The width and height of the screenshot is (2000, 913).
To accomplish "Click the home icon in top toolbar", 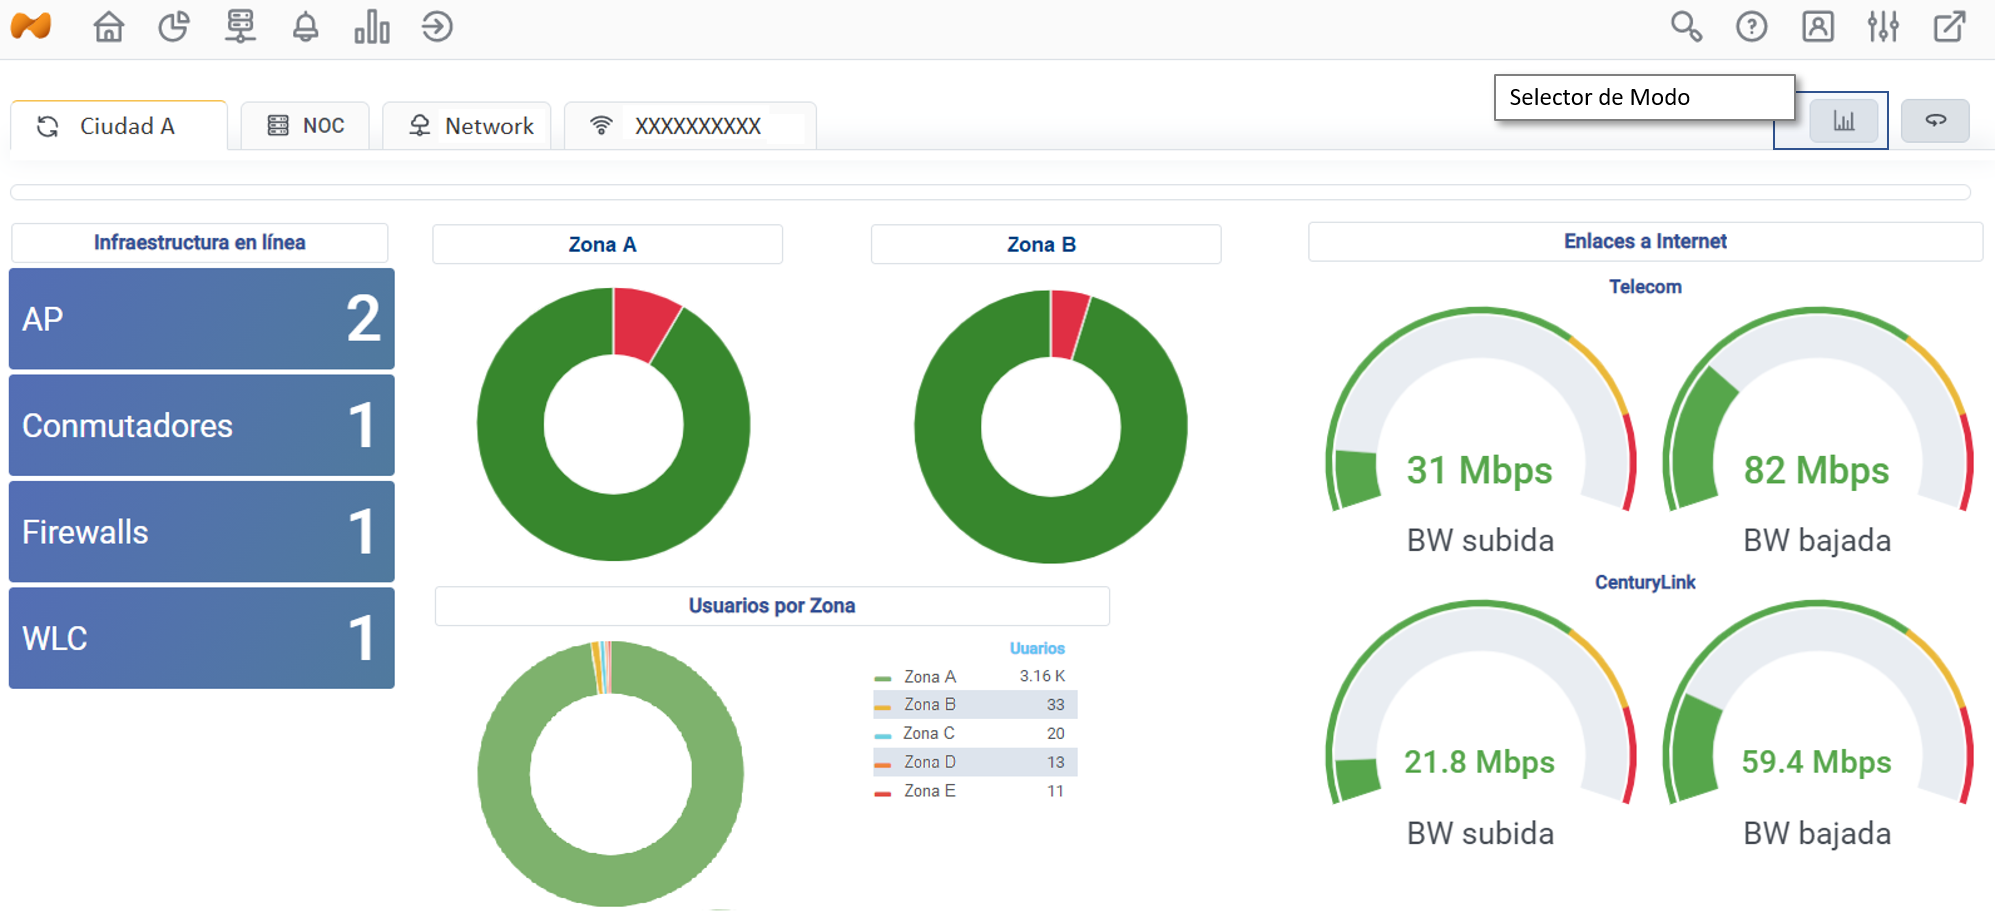I will click(x=108, y=27).
